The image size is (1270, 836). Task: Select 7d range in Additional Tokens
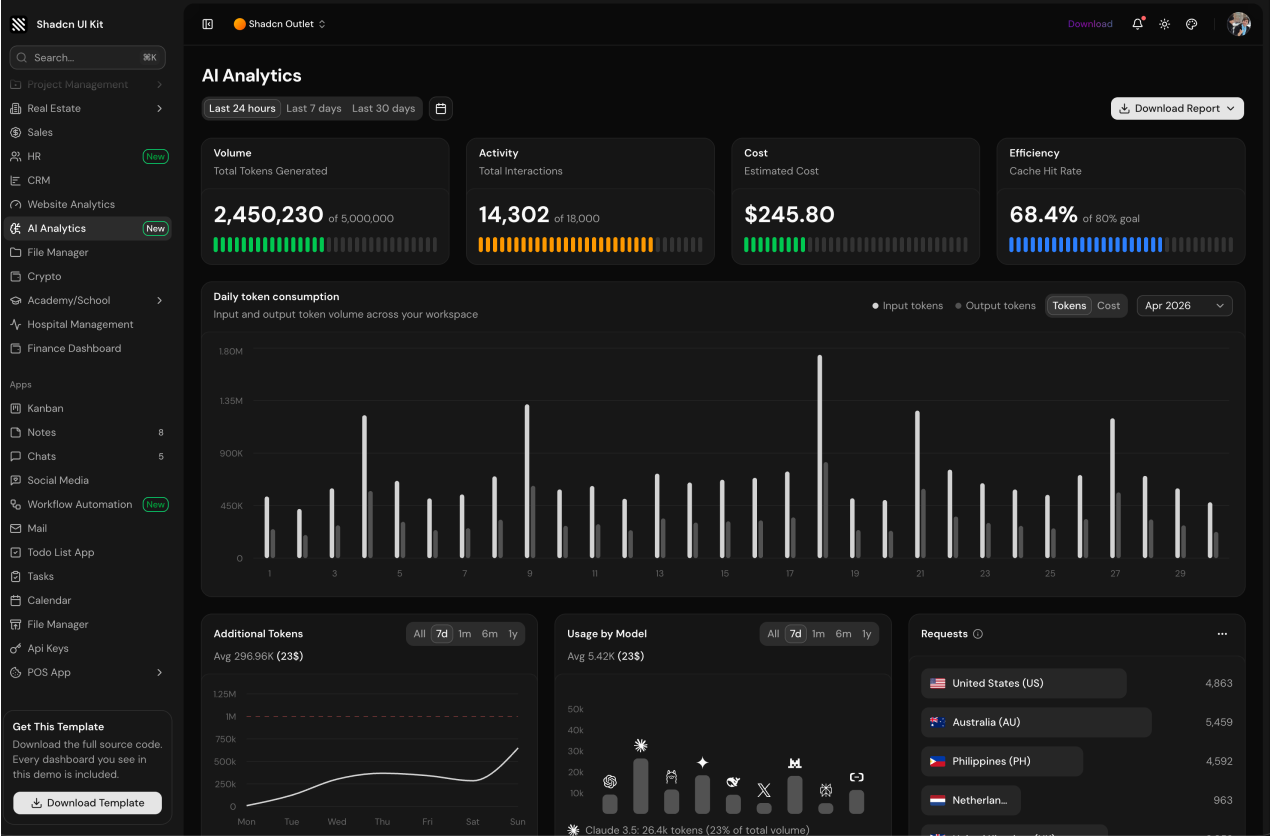pos(442,634)
